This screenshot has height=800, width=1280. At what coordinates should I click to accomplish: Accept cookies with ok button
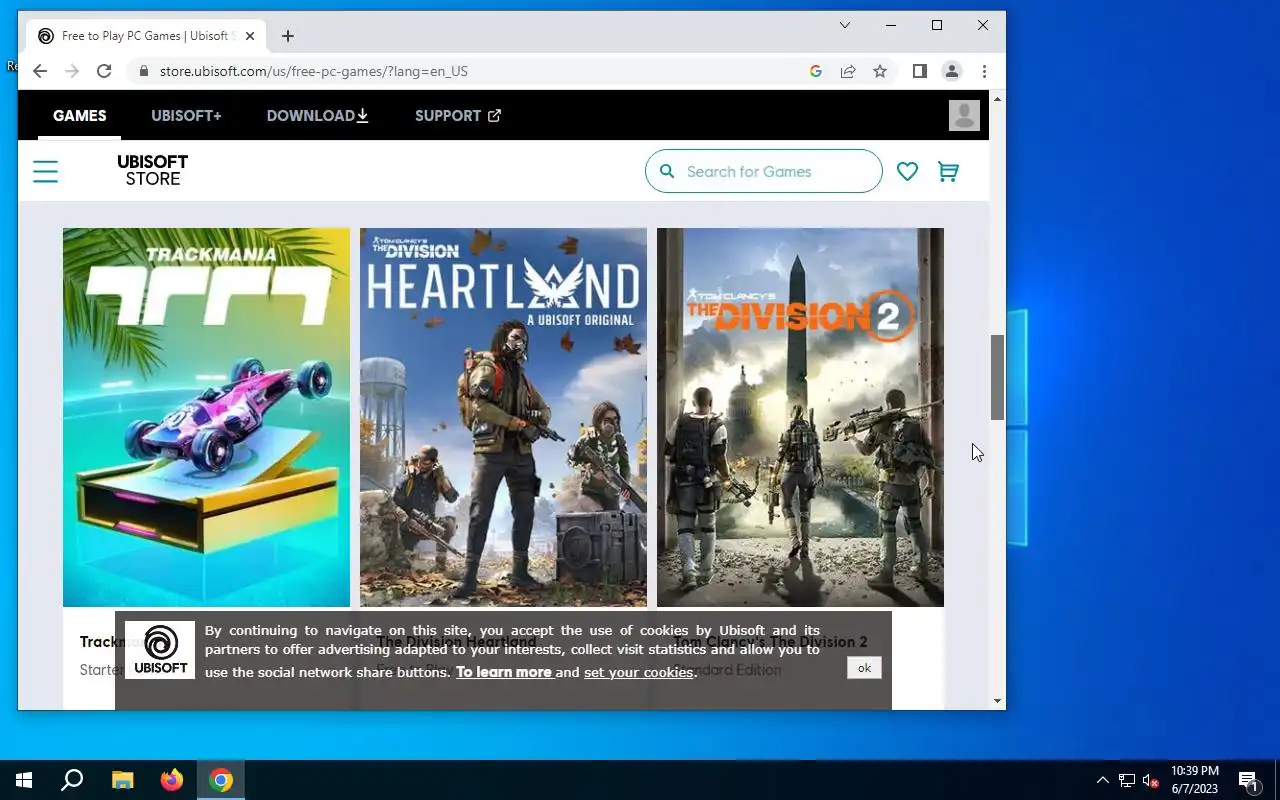[x=864, y=668]
